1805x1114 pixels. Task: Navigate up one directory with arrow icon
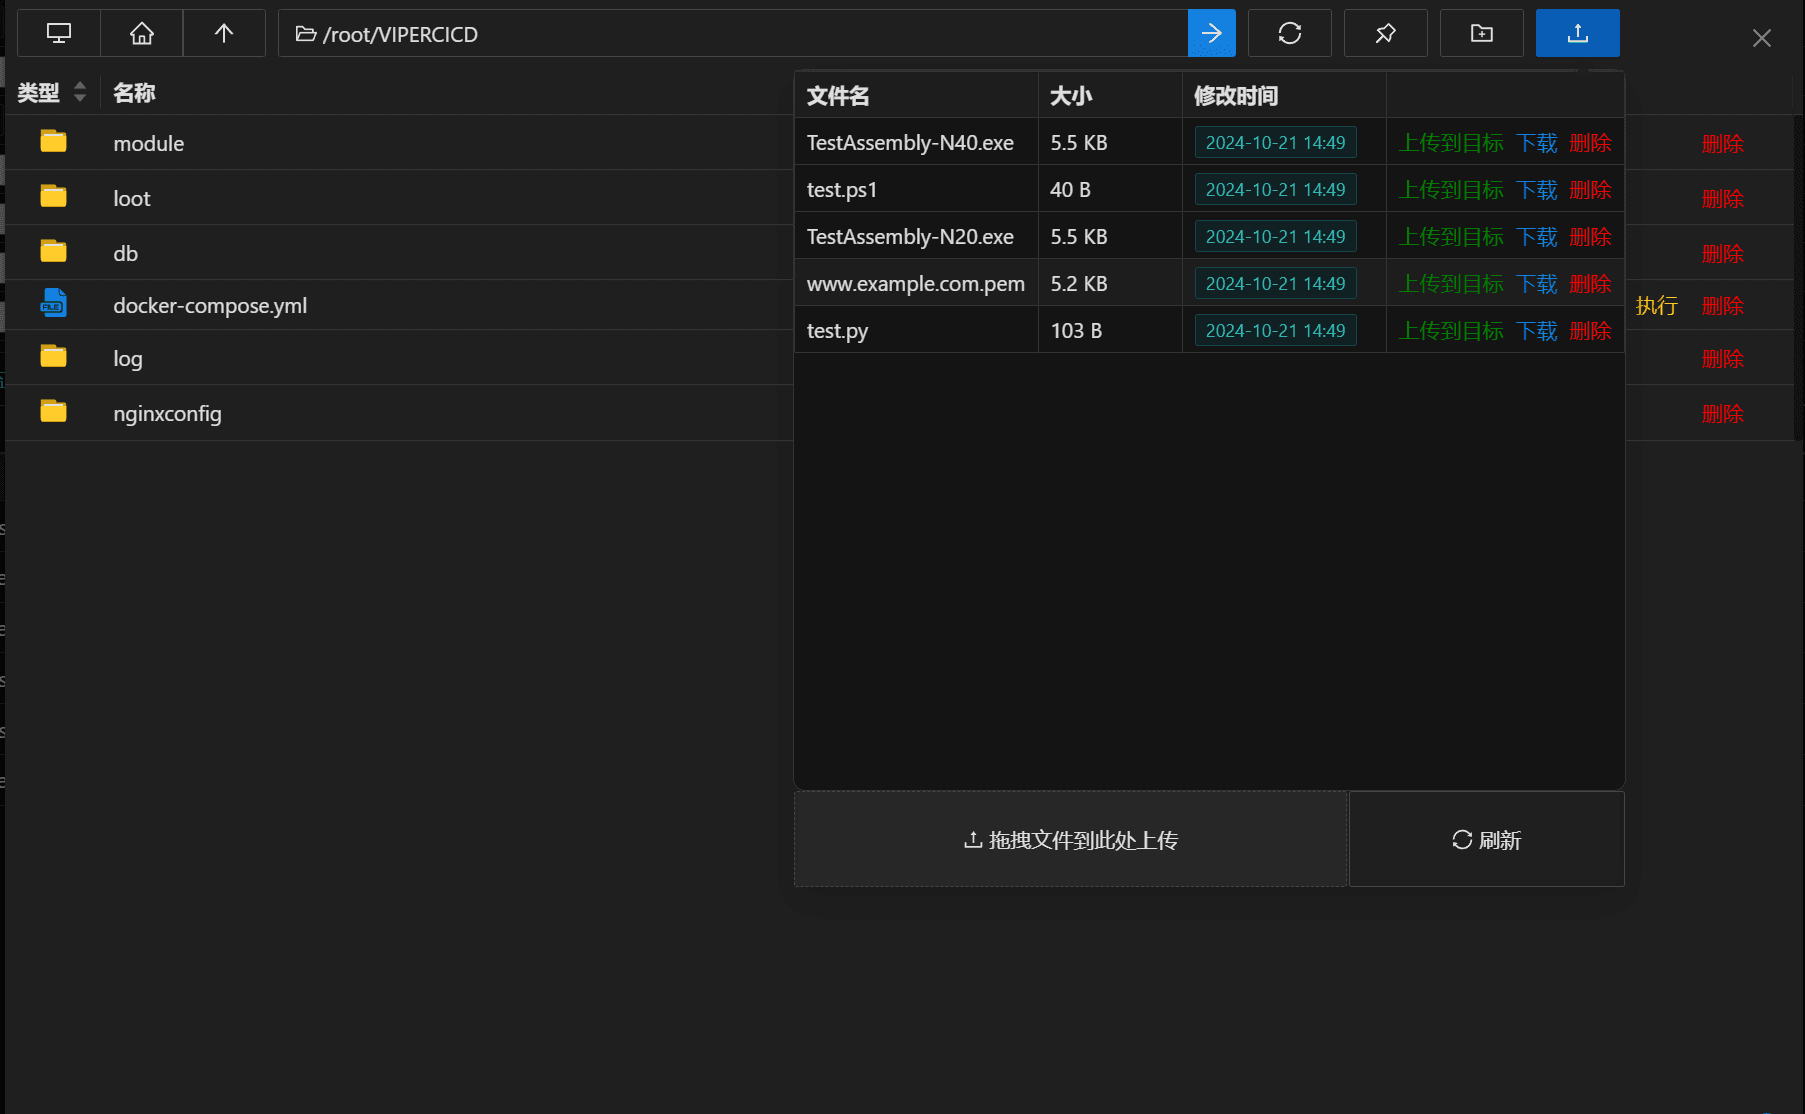(x=224, y=33)
